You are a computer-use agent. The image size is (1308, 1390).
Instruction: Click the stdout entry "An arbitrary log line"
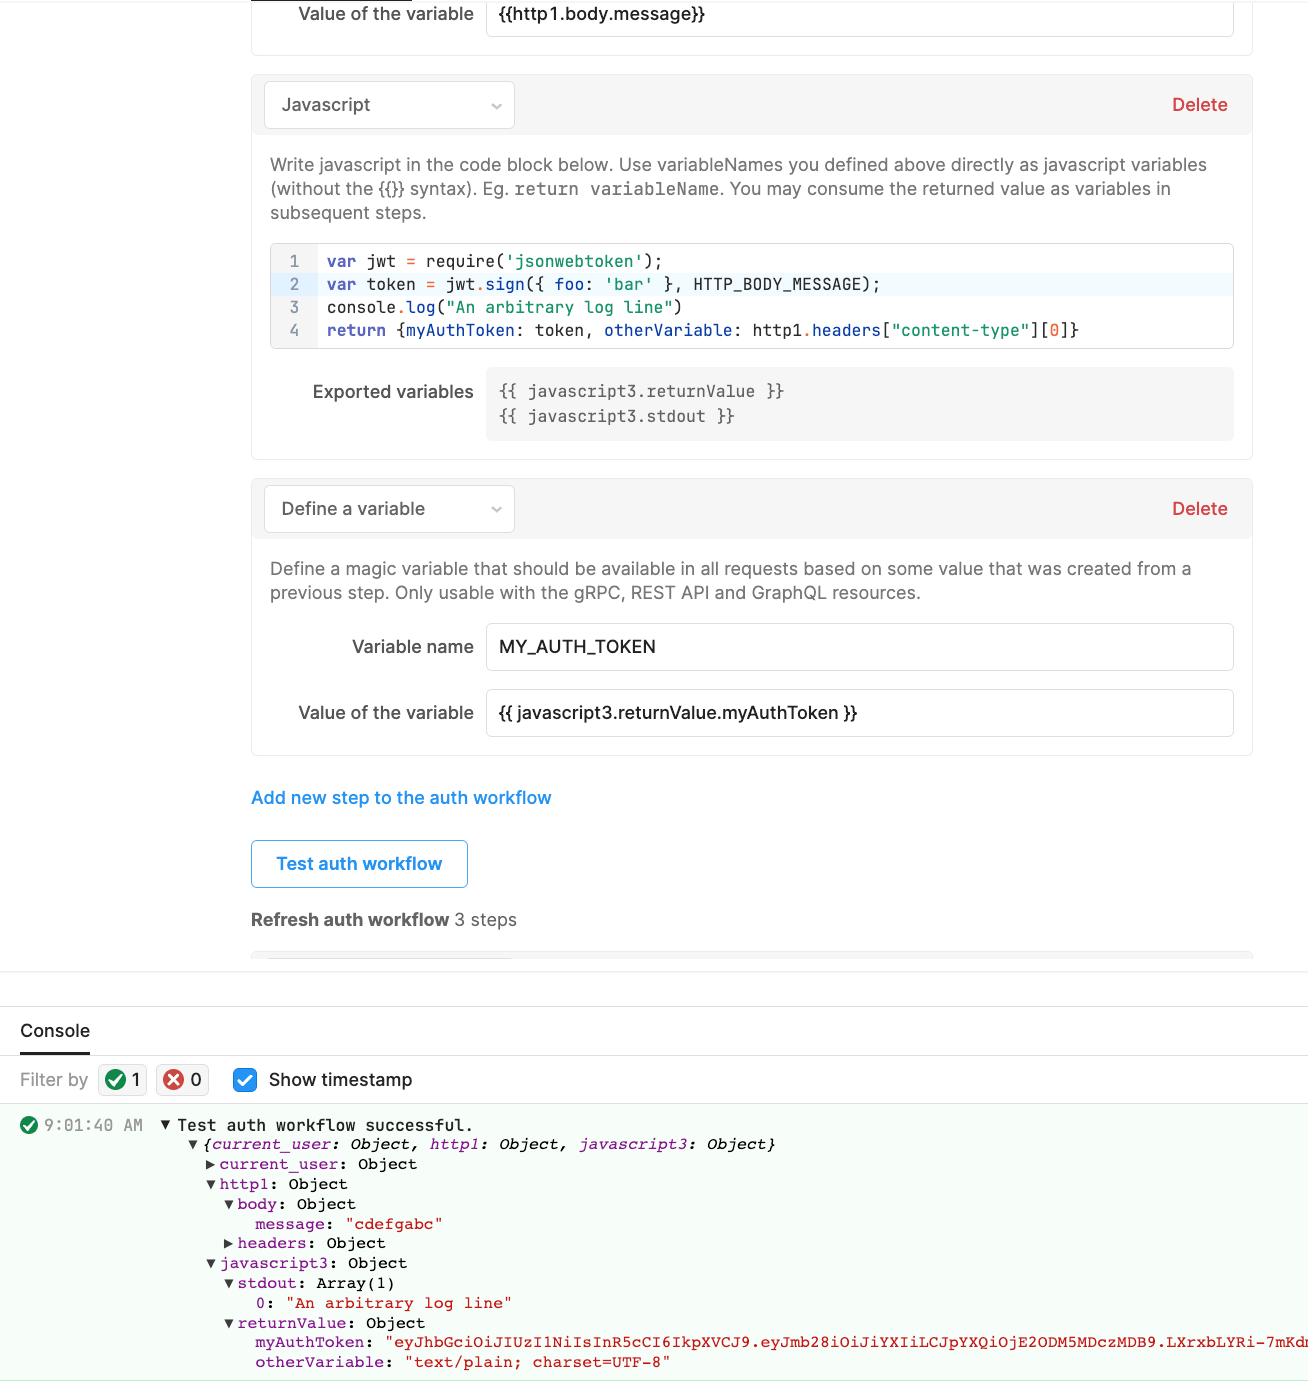click(x=399, y=1303)
